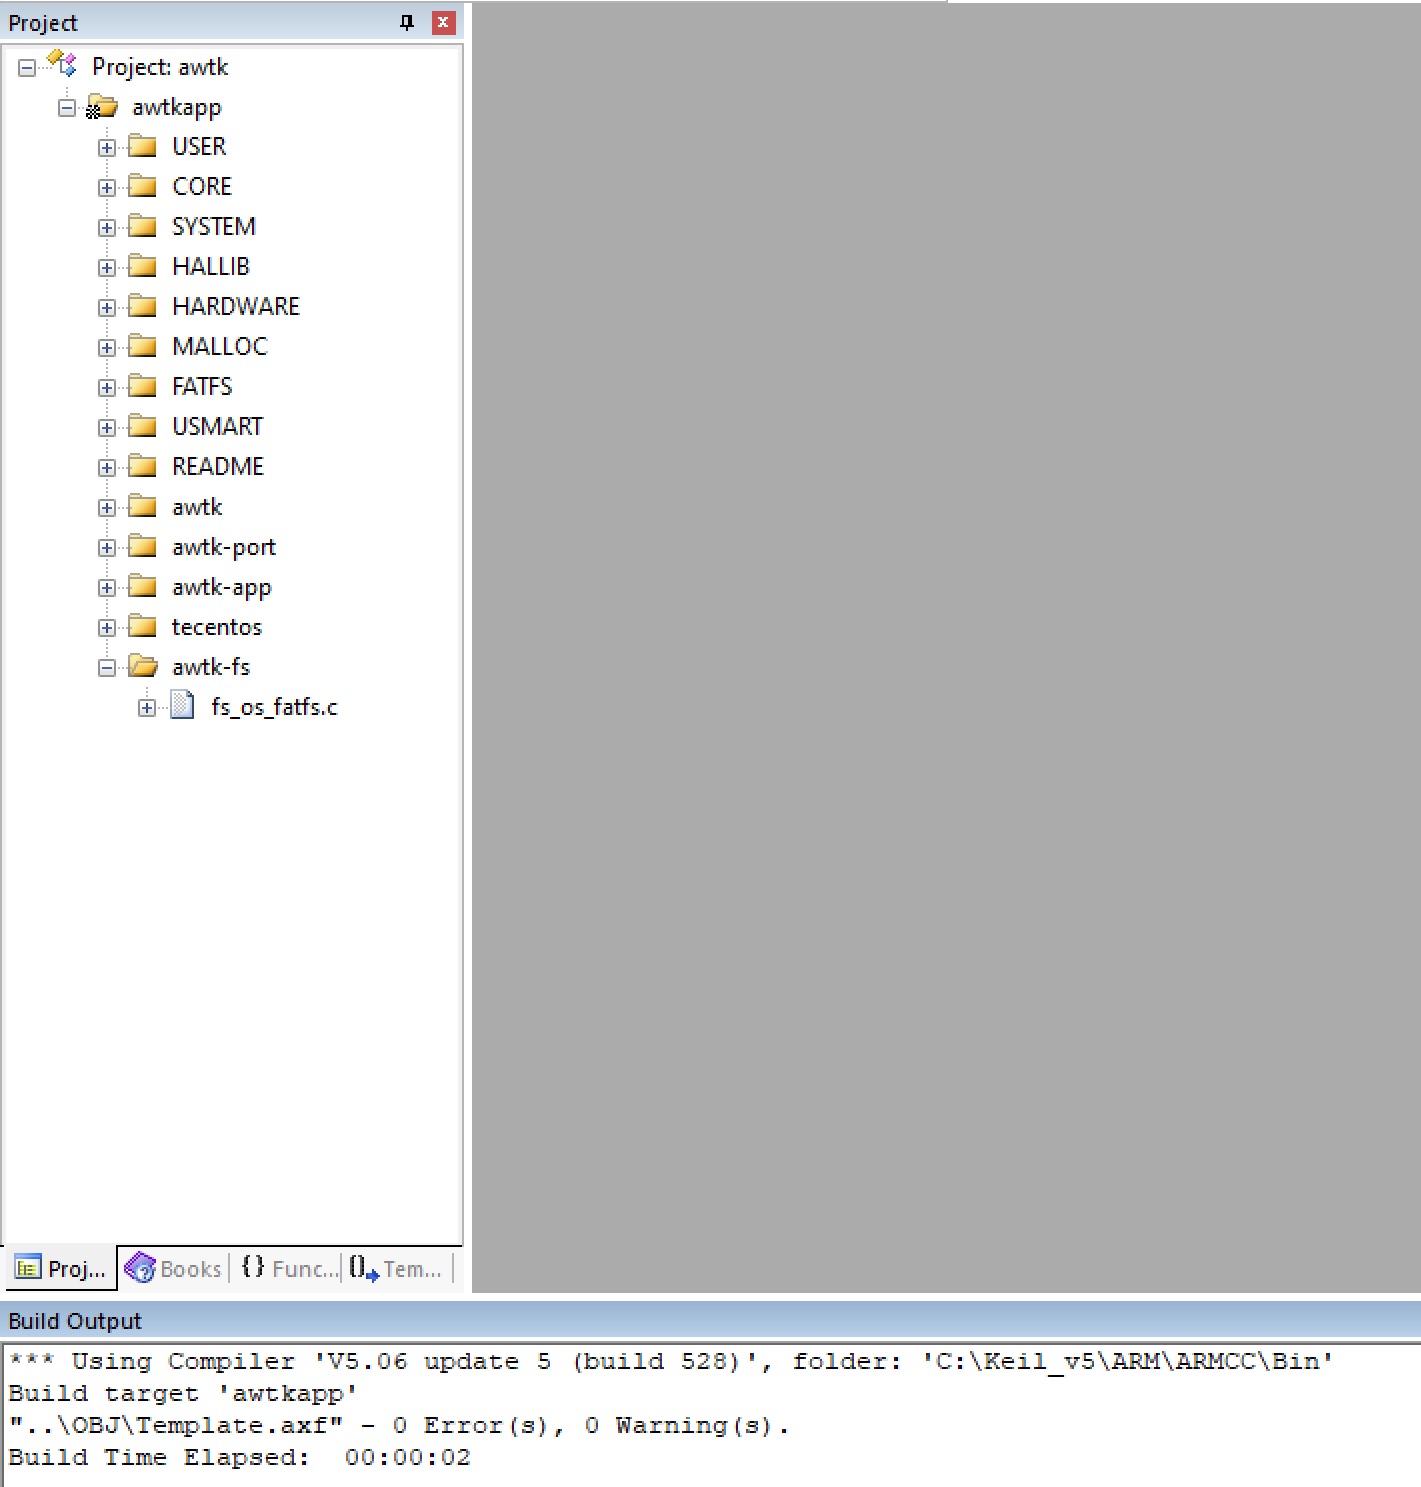1421x1487 pixels.
Task: Click the Project panel title text
Action: click(43, 22)
